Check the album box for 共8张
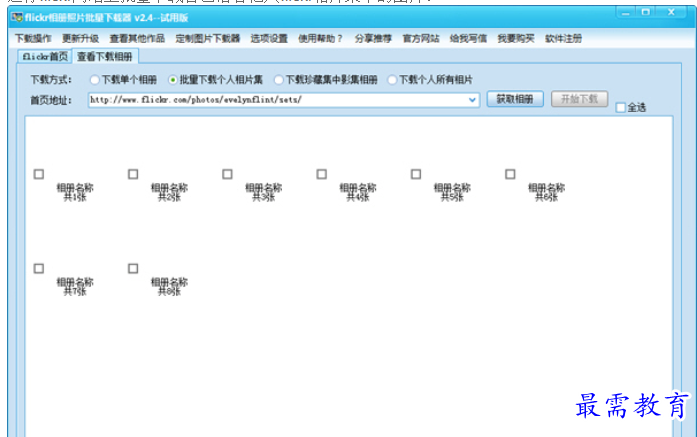697x437 pixels. pos(133,269)
